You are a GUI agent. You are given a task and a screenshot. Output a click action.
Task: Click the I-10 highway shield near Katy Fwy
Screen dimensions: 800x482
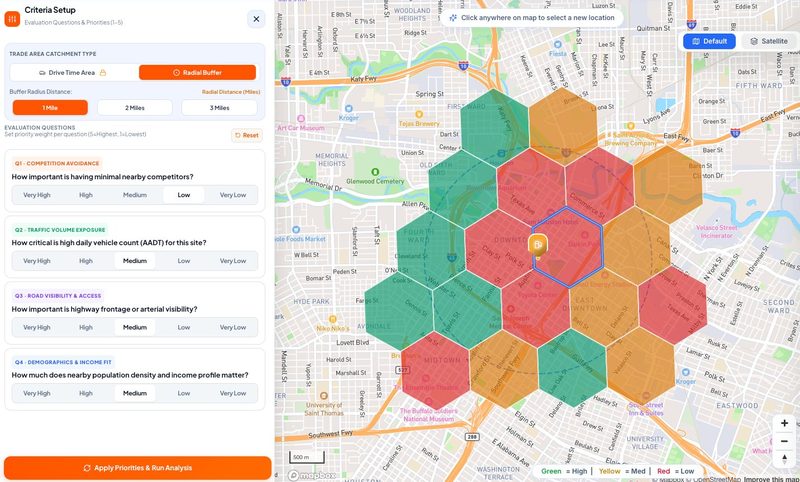point(286,81)
